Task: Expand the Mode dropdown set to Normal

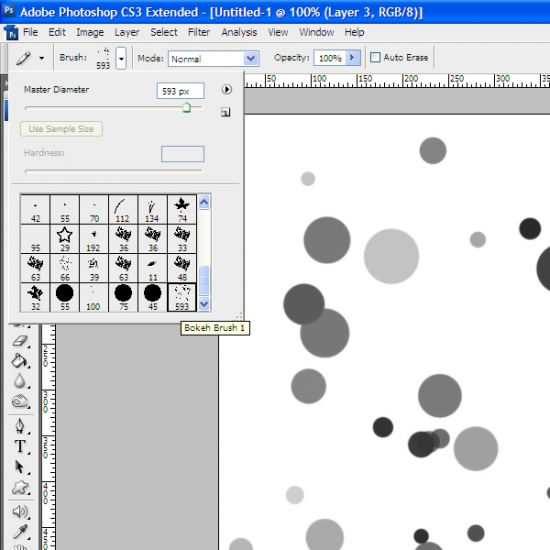Action: (213, 59)
